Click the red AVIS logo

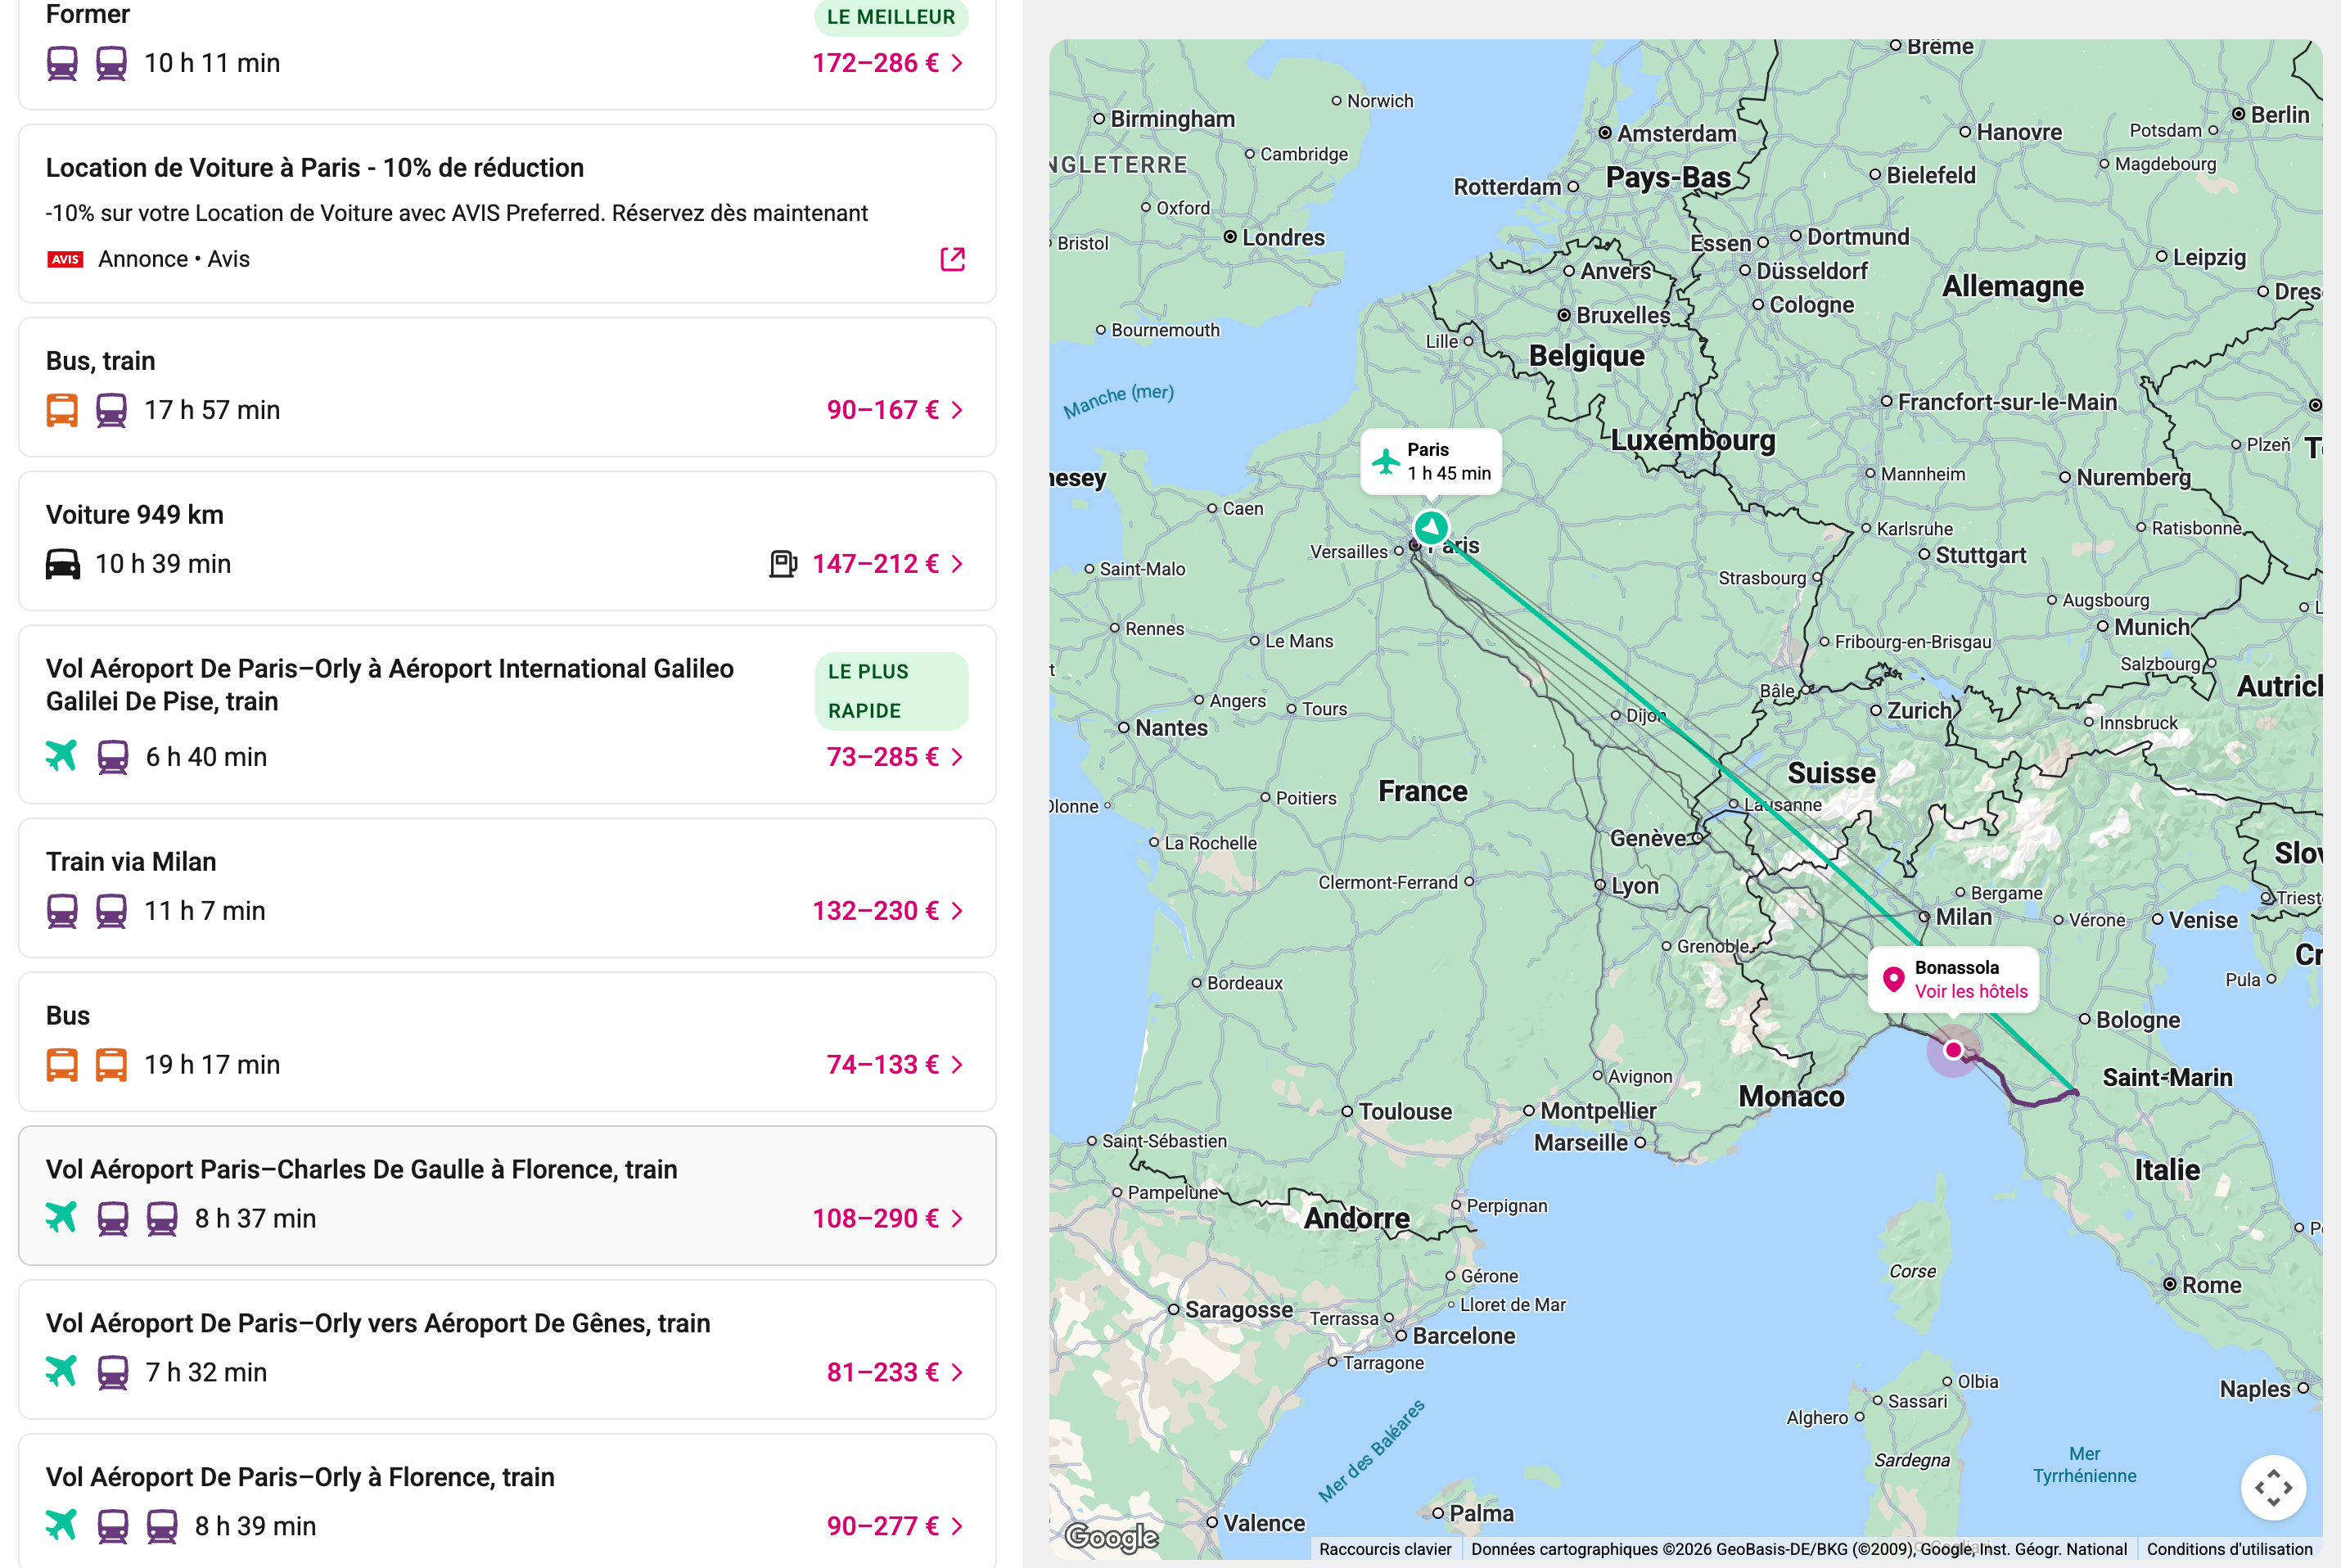pyautogui.click(x=66, y=259)
